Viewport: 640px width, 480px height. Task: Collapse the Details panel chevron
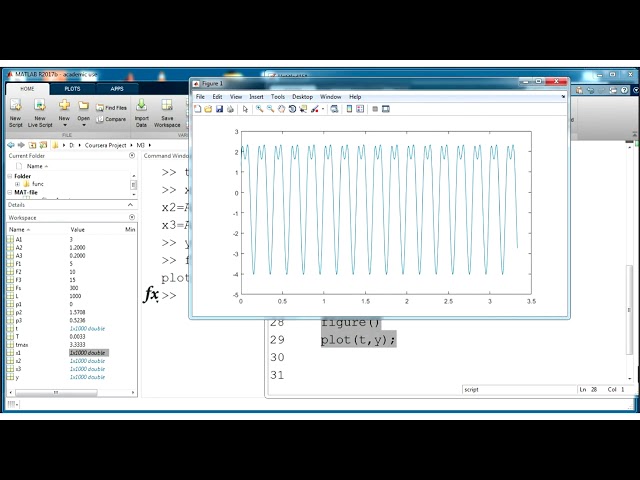click(130, 204)
